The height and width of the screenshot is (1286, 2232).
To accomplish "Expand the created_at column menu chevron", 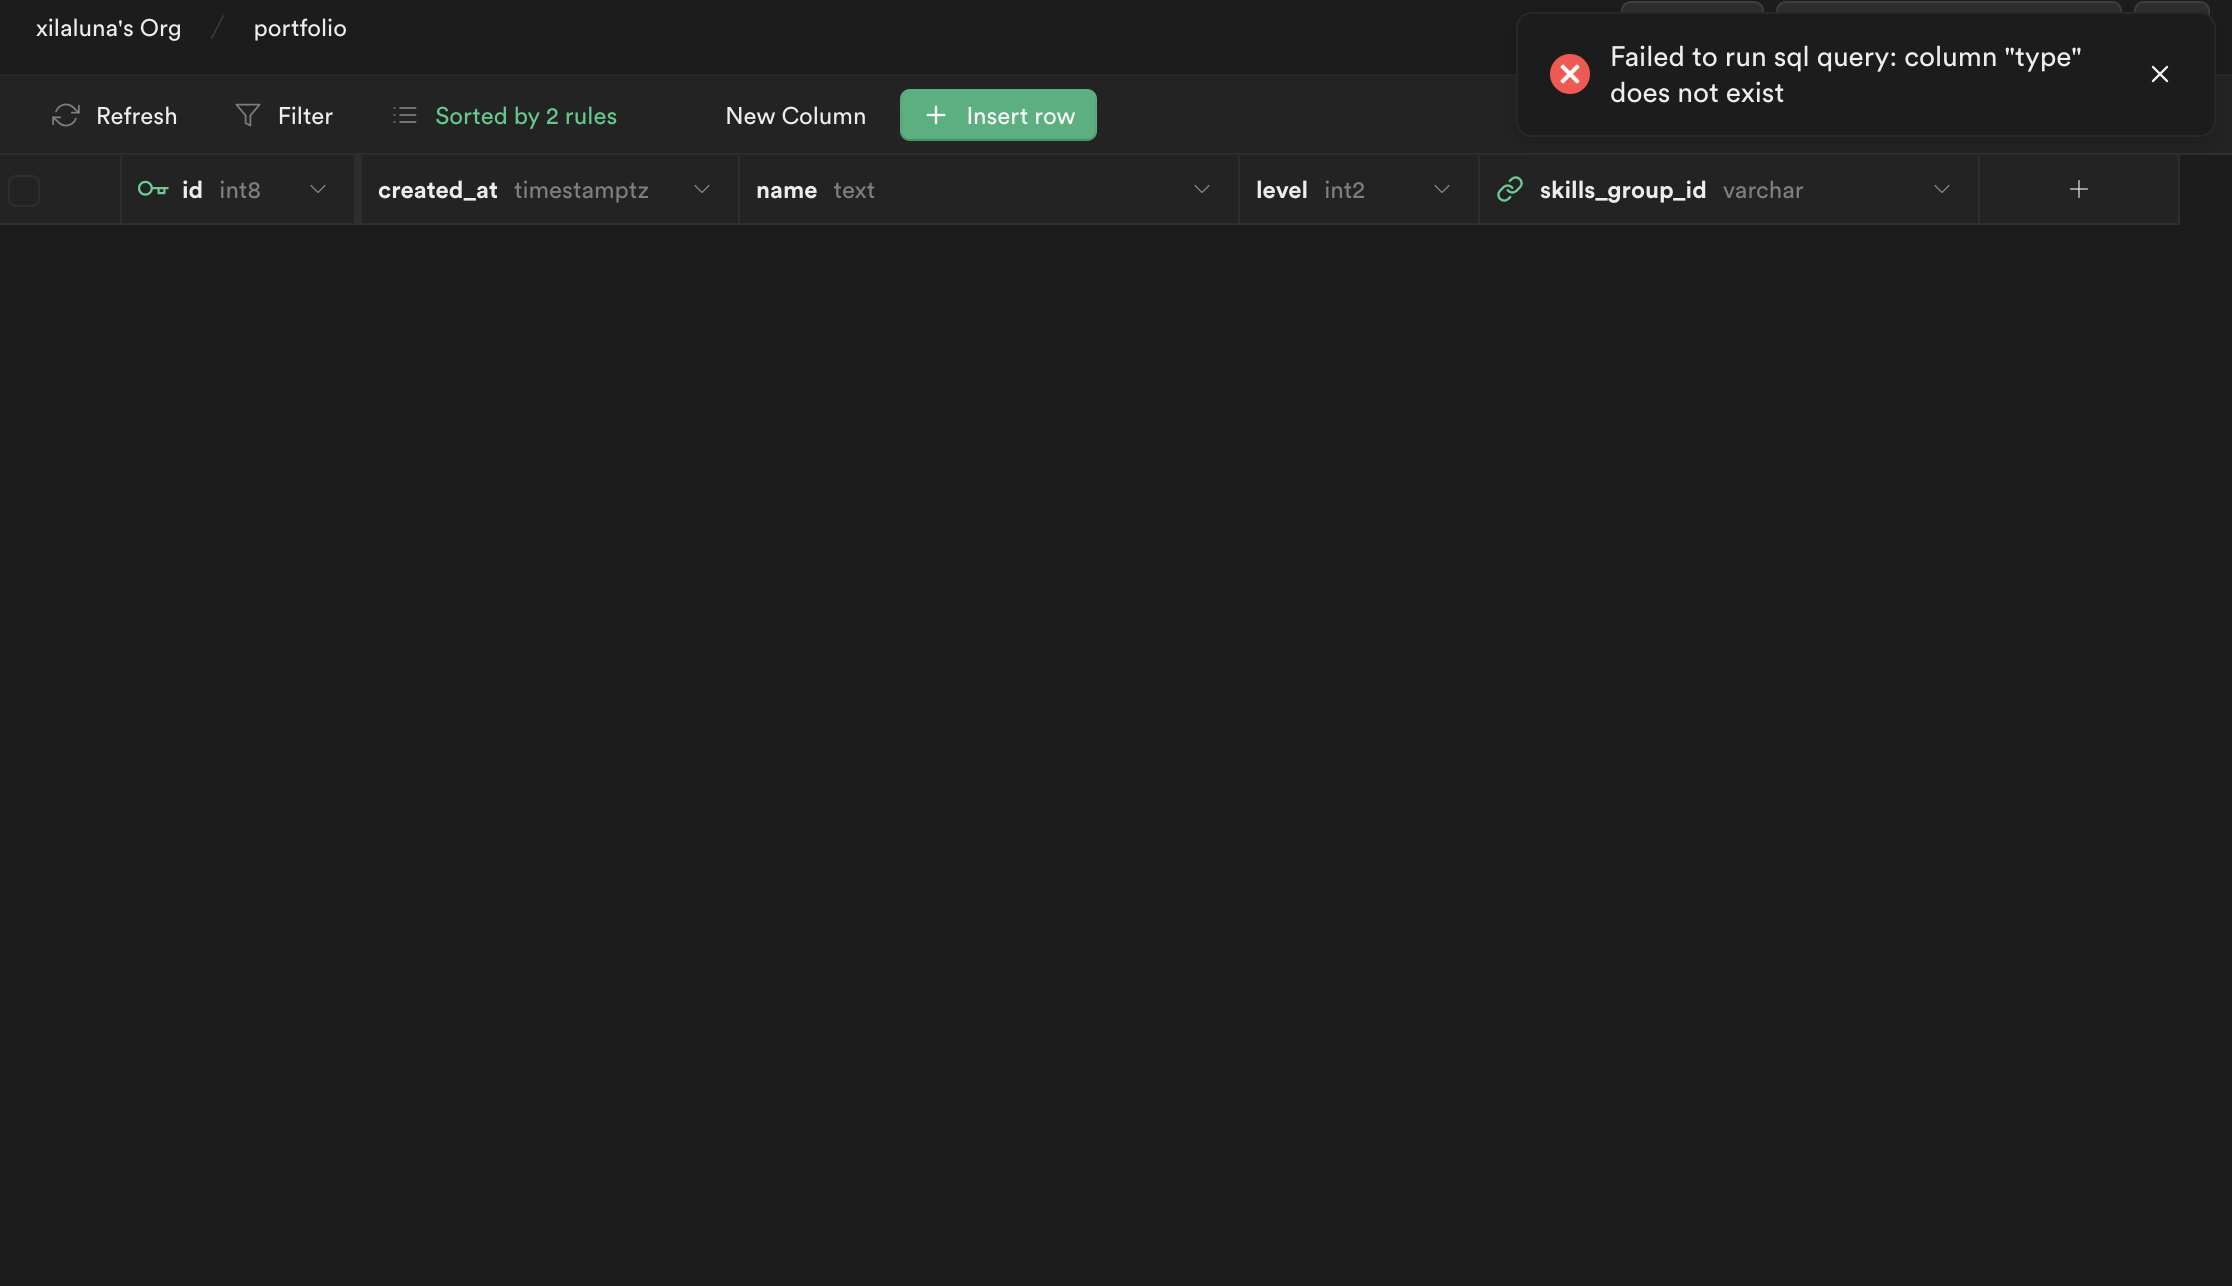I will click(x=702, y=189).
